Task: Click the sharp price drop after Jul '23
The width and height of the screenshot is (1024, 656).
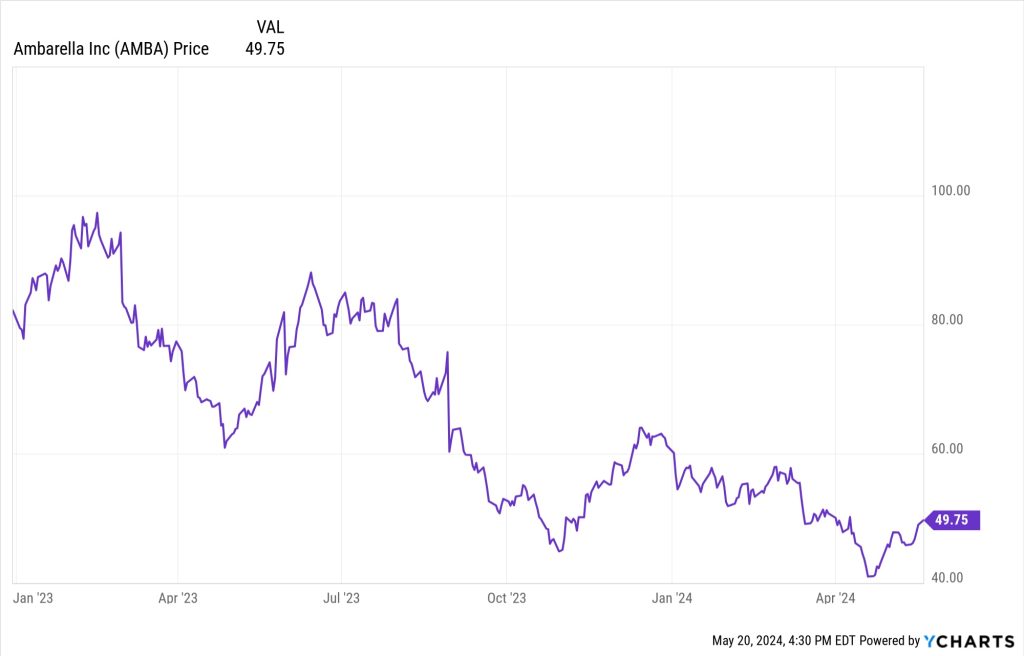Action: pyautogui.click(x=448, y=400)
